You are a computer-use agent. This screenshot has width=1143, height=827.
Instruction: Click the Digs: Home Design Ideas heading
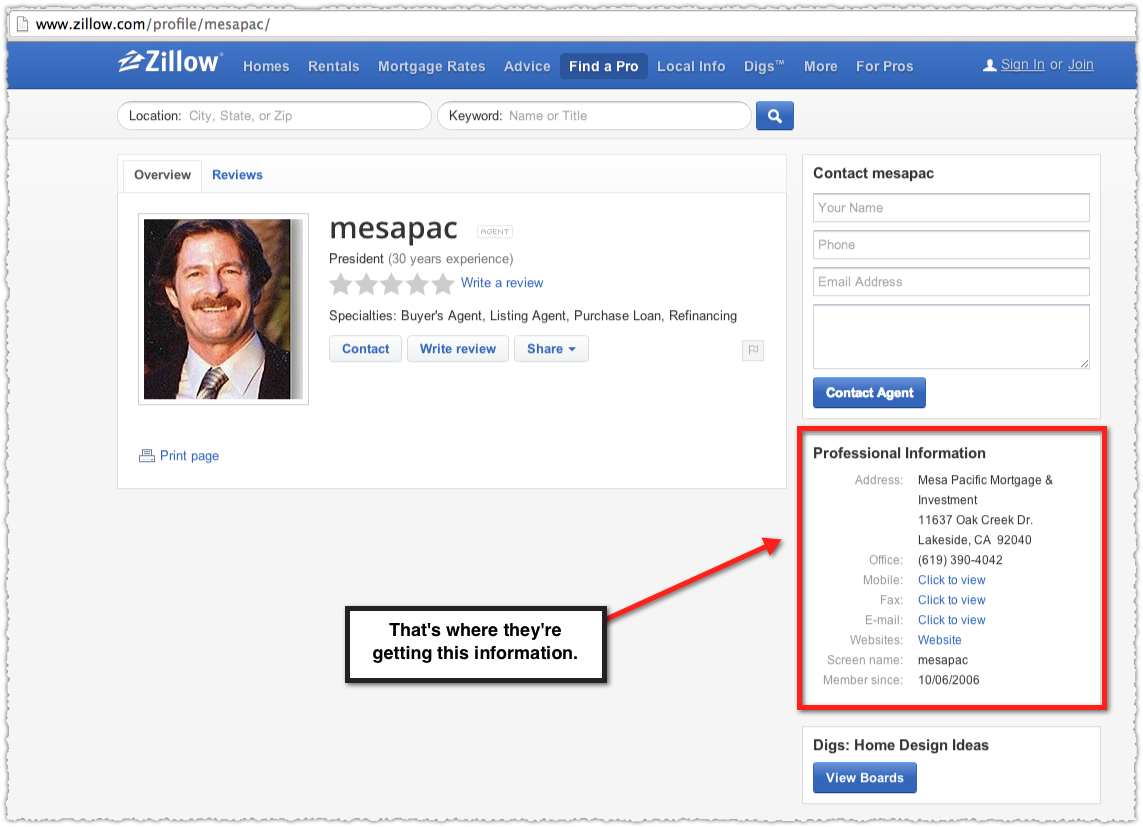901,745
